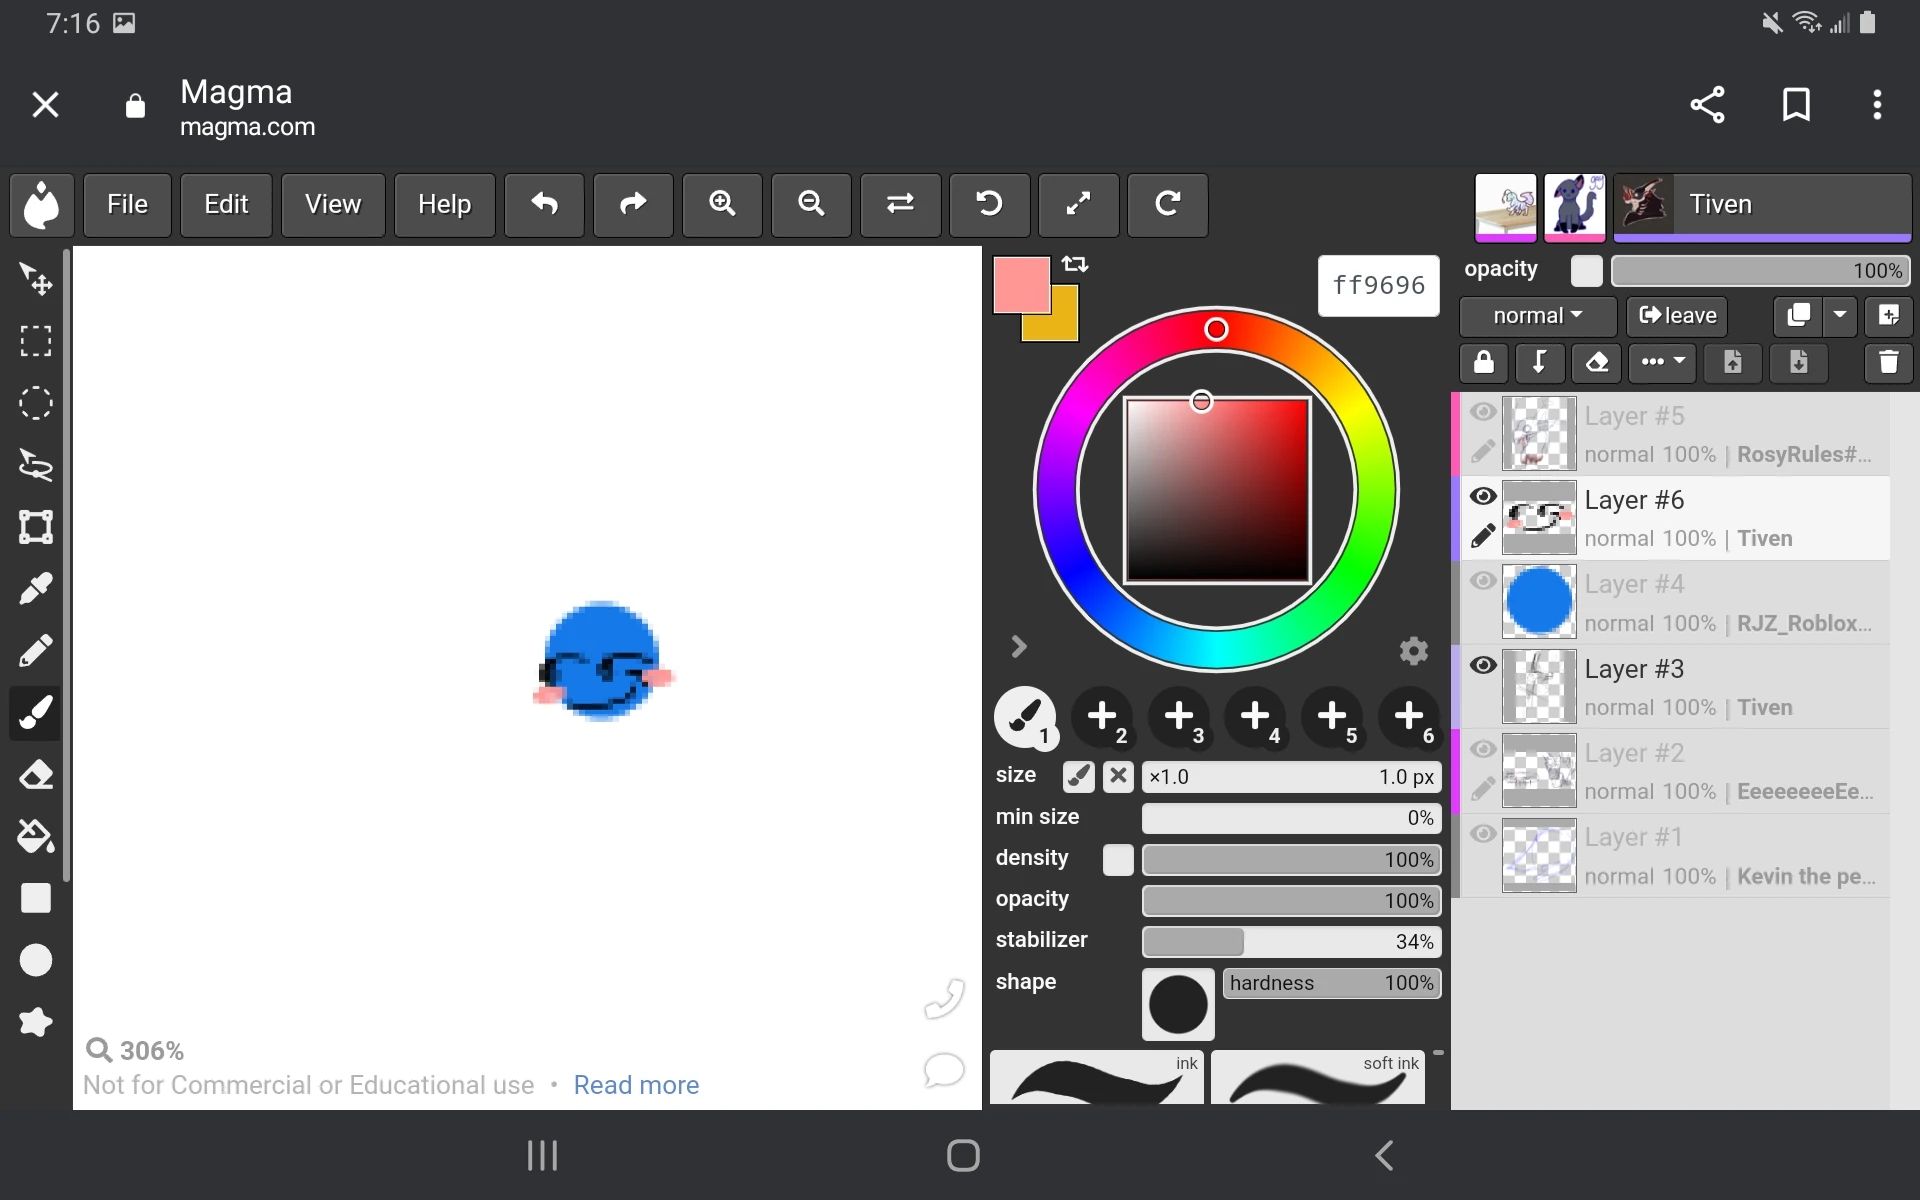
Task: Swap foreground and background colors
Action: pos(1075,264)
